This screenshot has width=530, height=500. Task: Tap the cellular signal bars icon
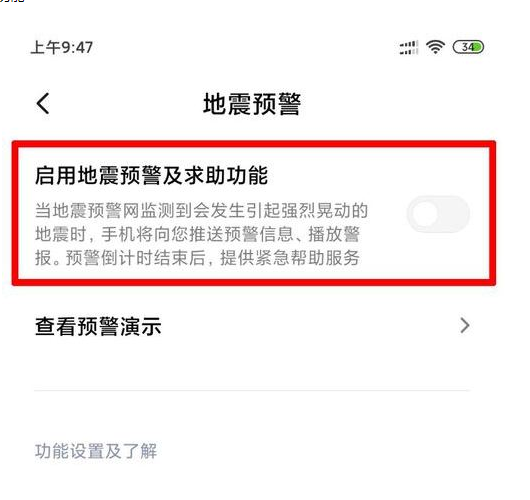tap(409, 47)
